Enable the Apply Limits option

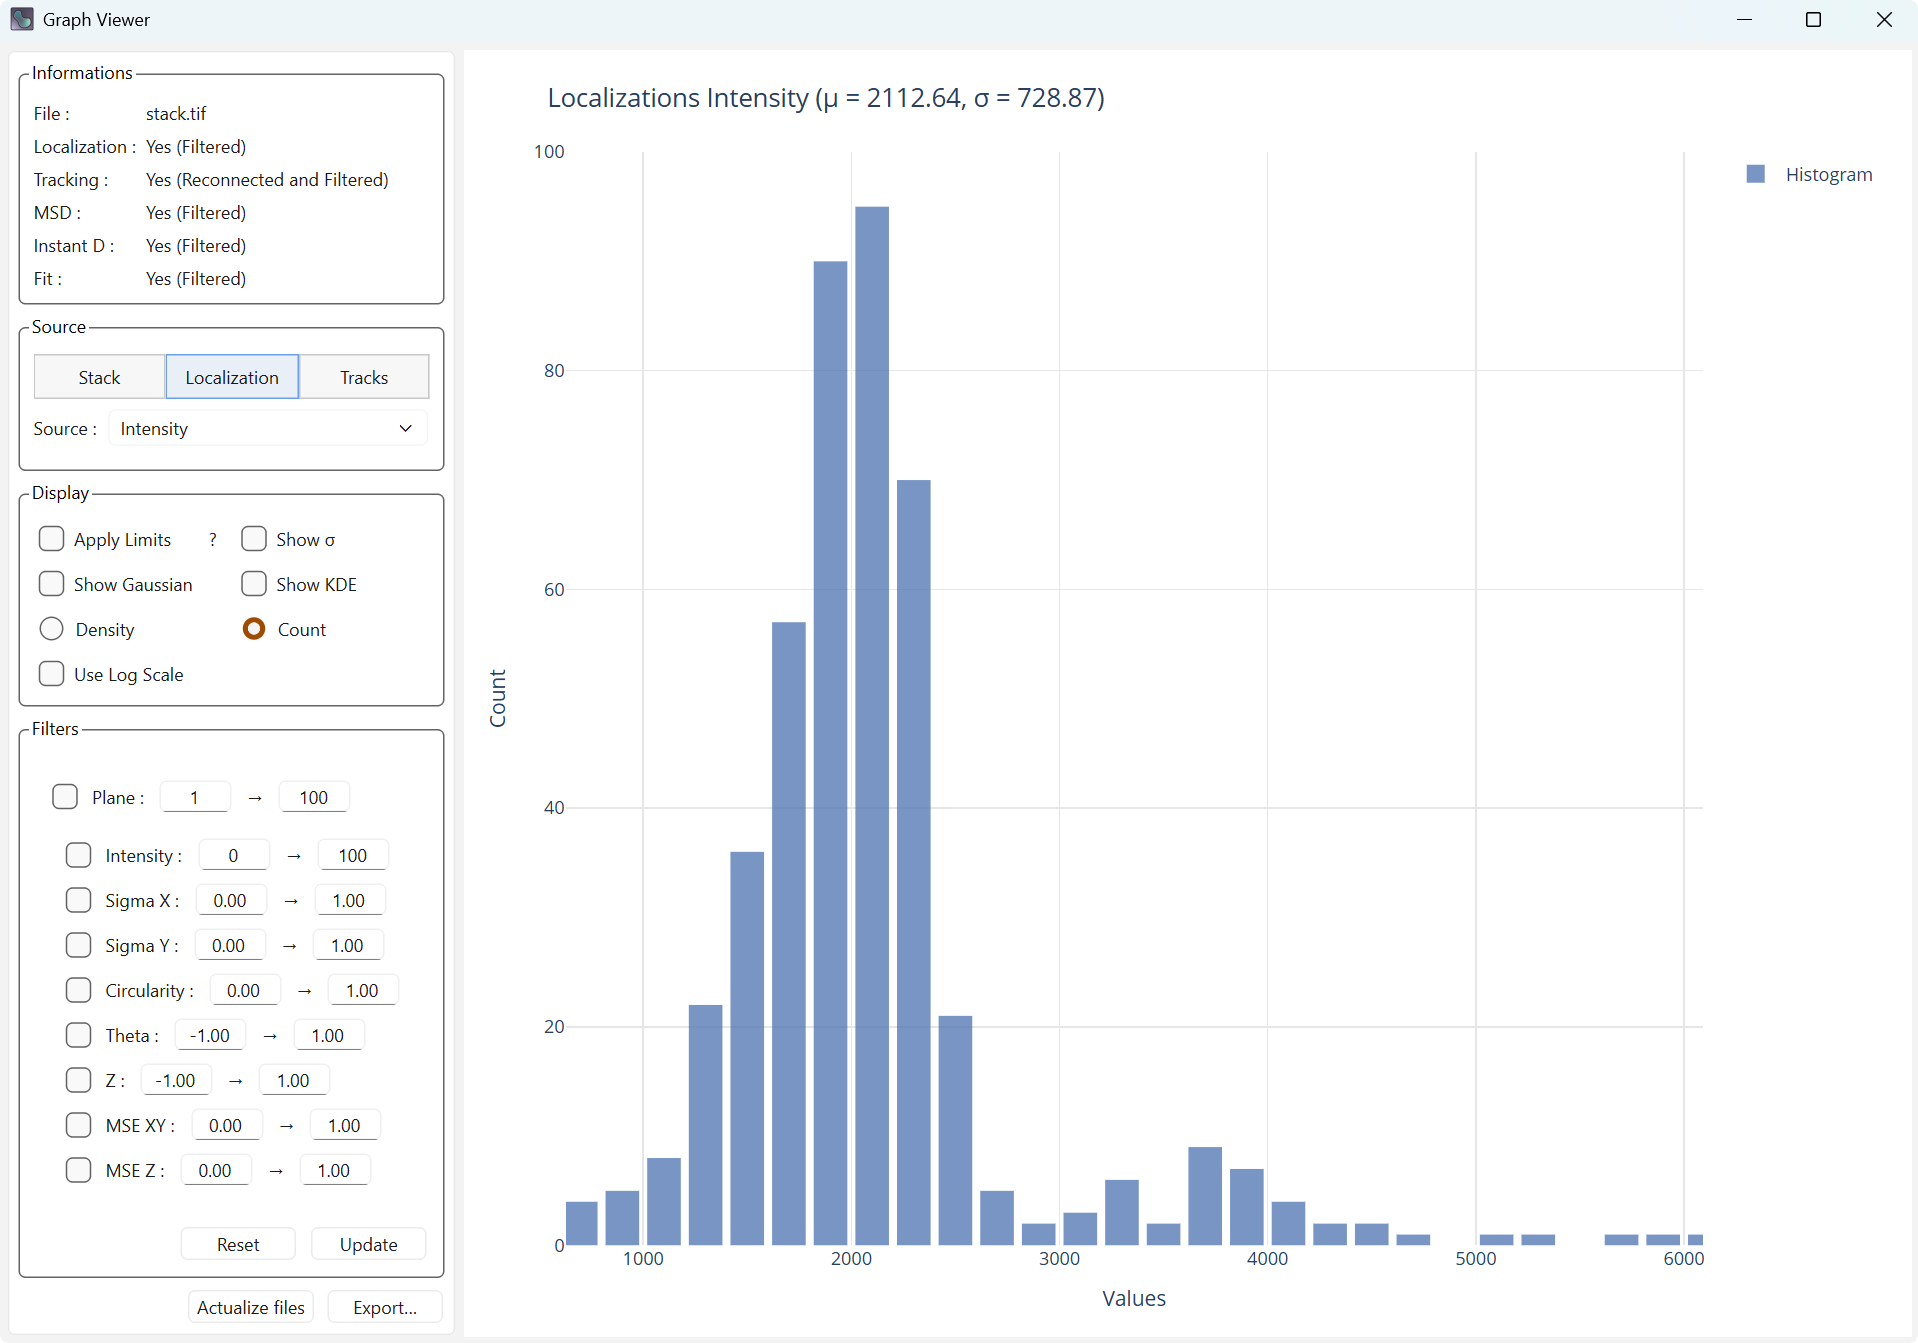tap(51, 539)
